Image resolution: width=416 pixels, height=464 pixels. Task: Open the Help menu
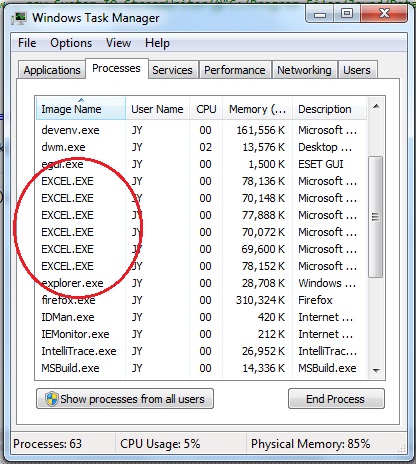tap(157, 43)
